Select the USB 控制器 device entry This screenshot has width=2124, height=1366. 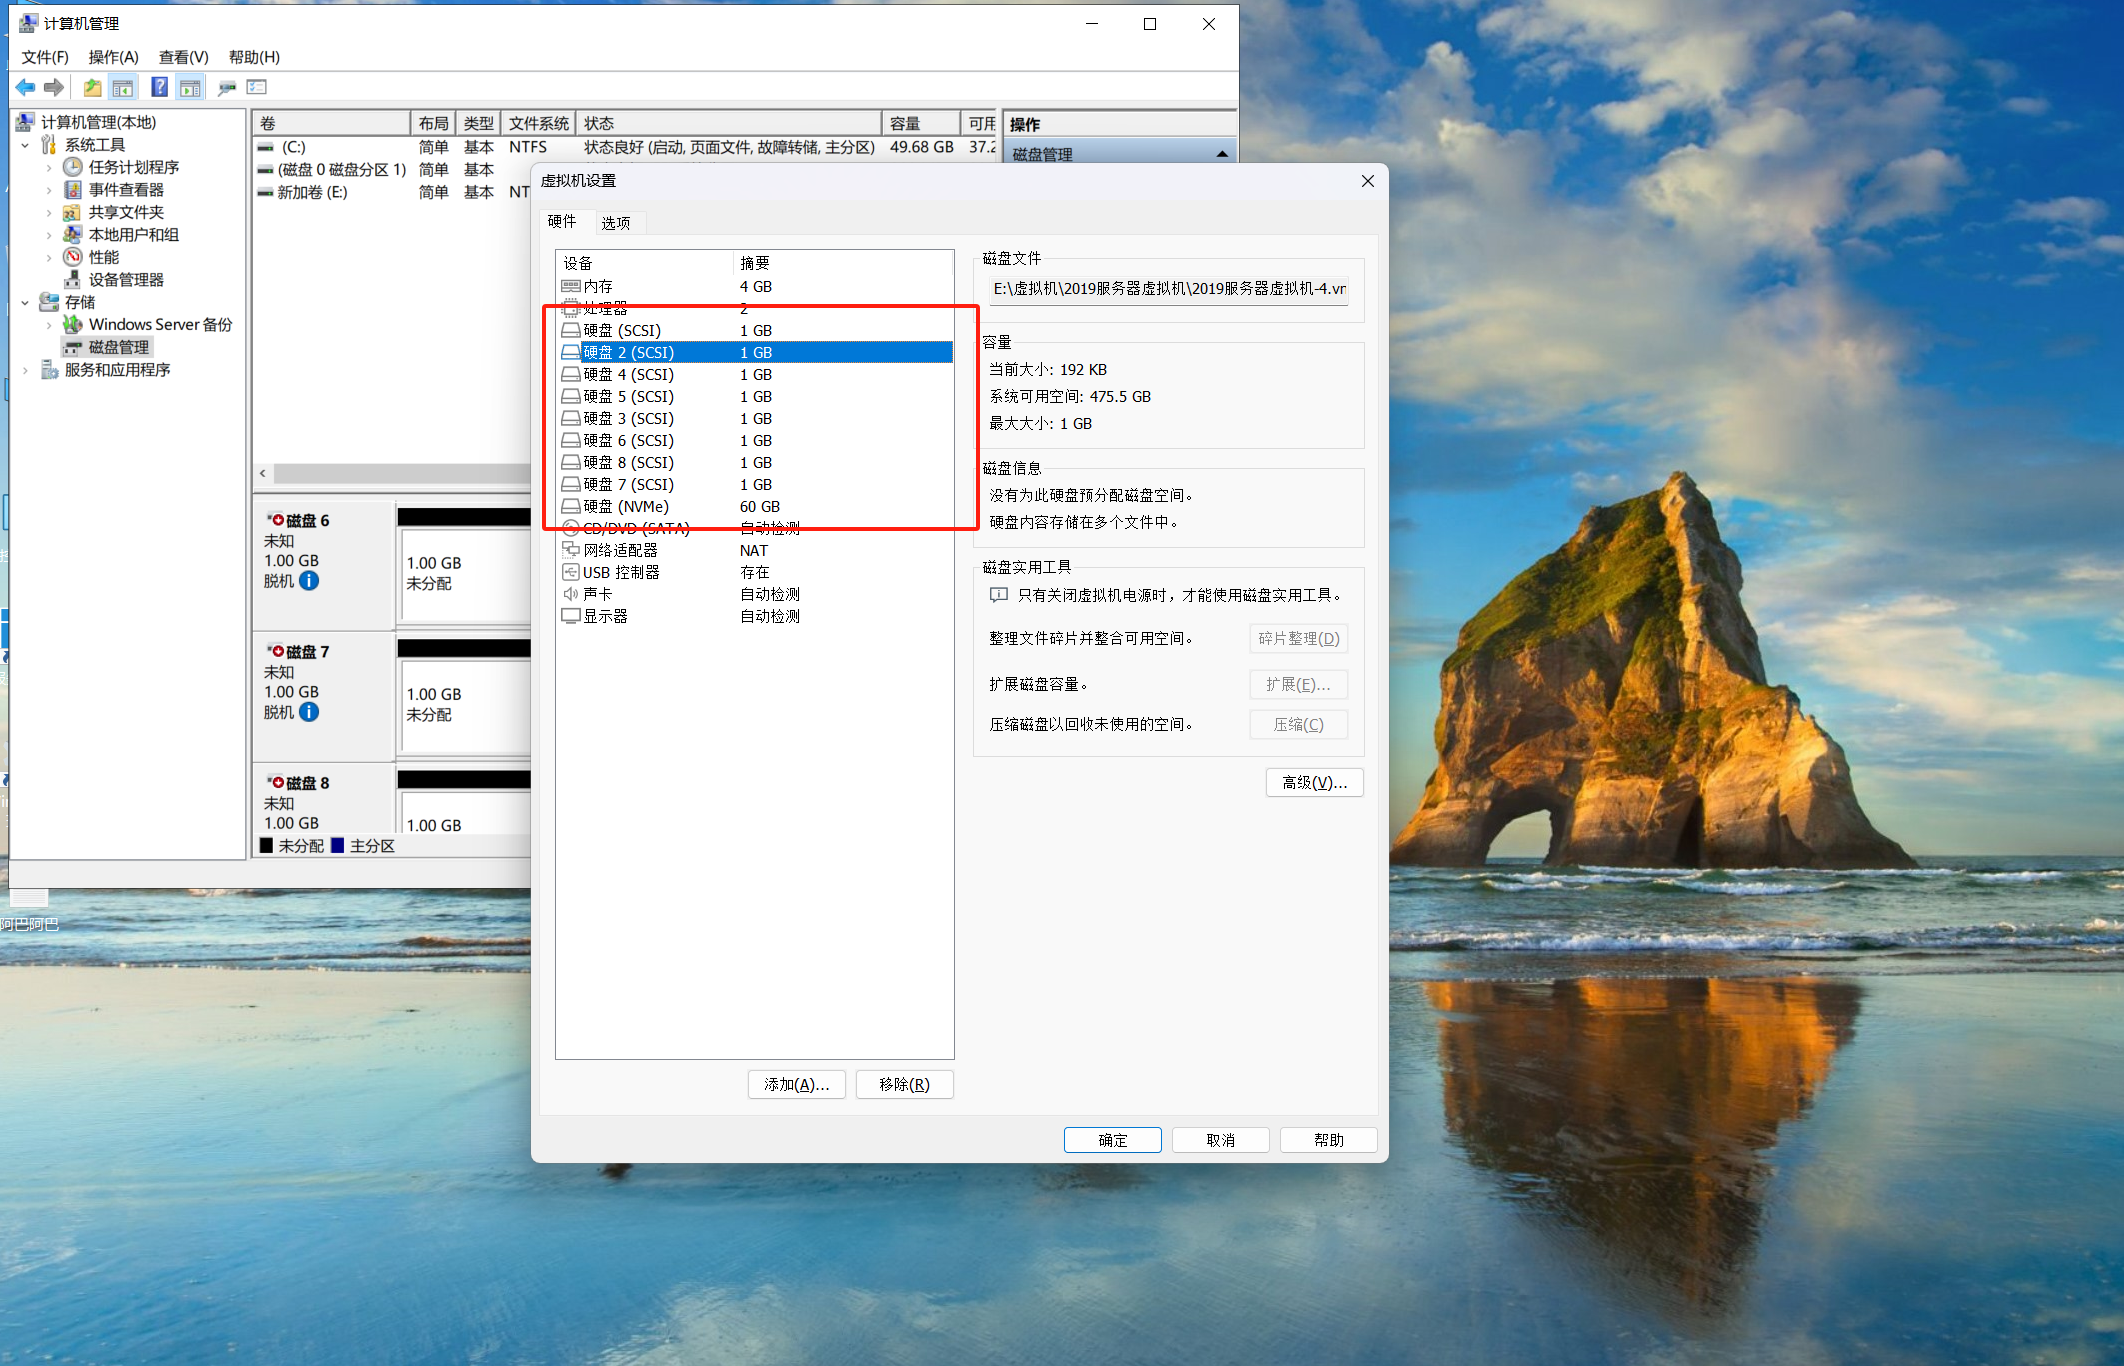point(620,573)
